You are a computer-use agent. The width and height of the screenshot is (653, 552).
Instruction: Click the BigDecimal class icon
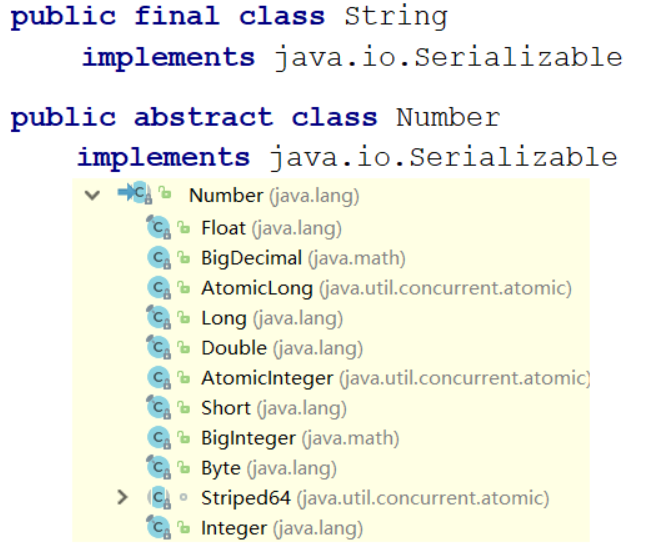click(159, 257)
